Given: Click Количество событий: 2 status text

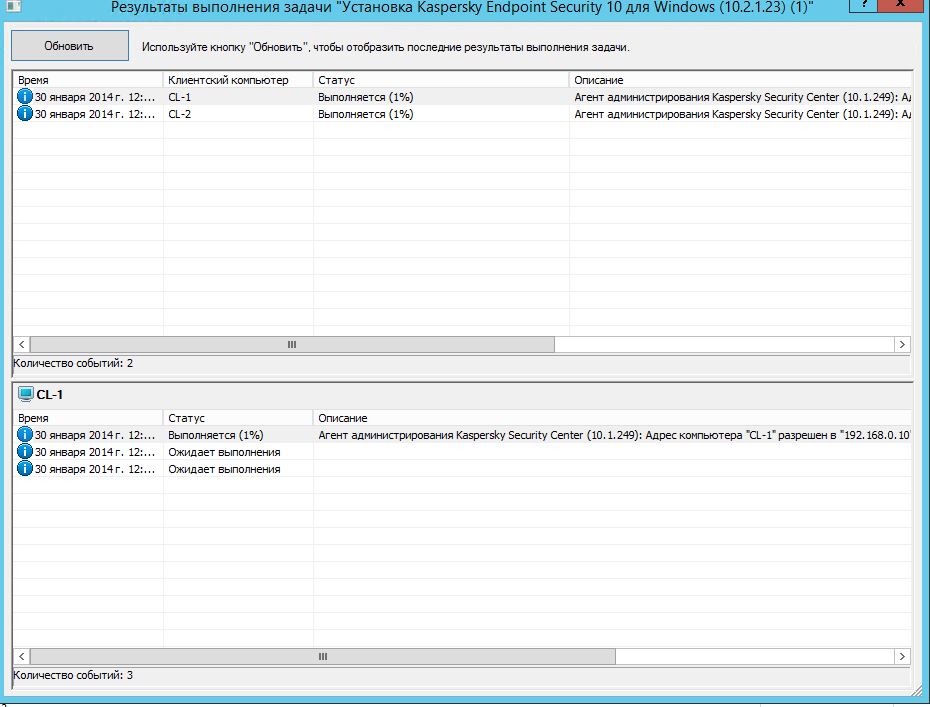Looking at the screenshot, I should coord(73,364).
